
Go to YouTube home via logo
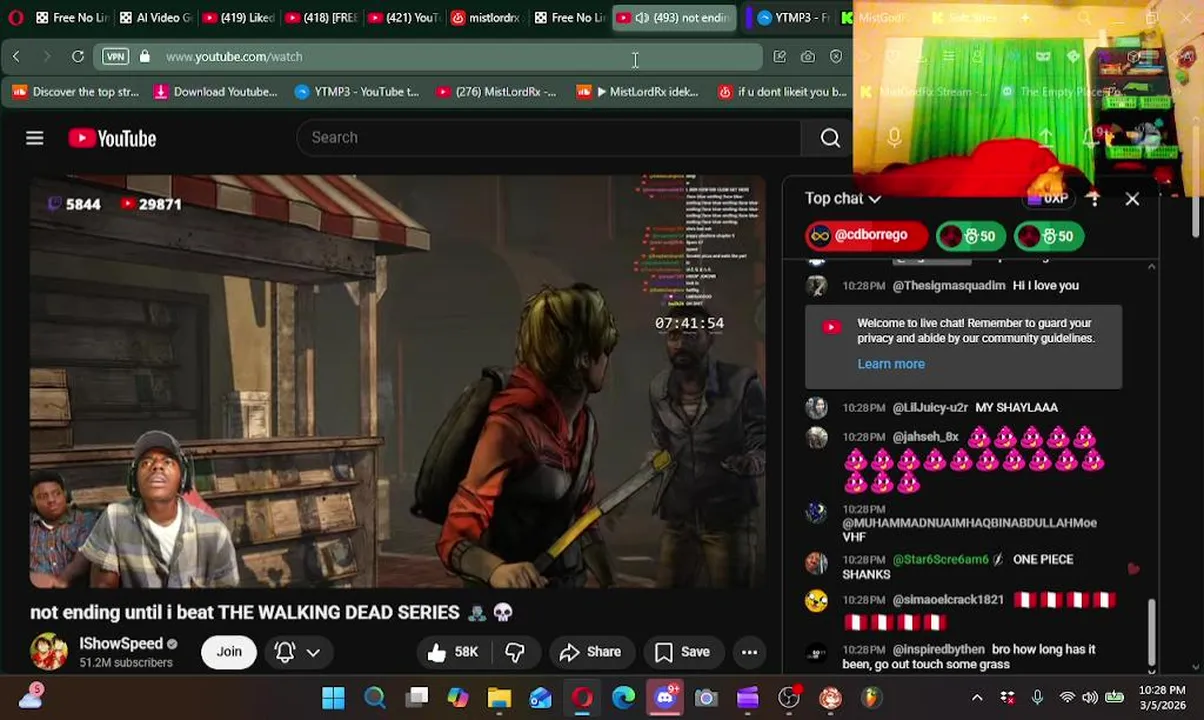click(x=112, y=138)
